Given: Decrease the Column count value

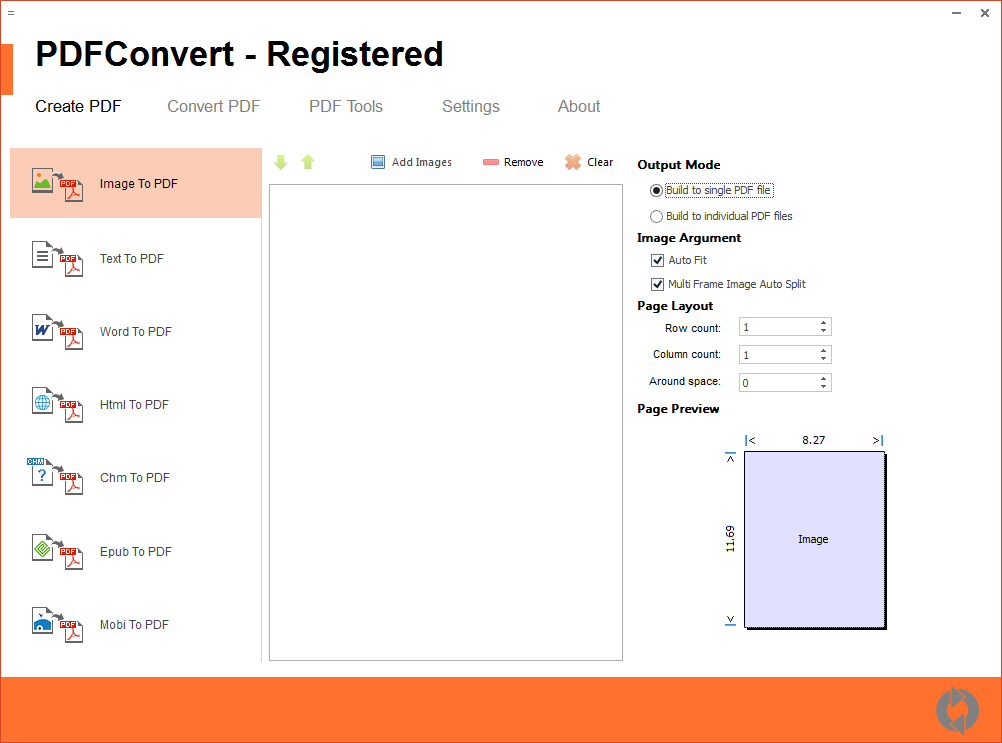Looking at the screenshot, I should coord(824,358).
